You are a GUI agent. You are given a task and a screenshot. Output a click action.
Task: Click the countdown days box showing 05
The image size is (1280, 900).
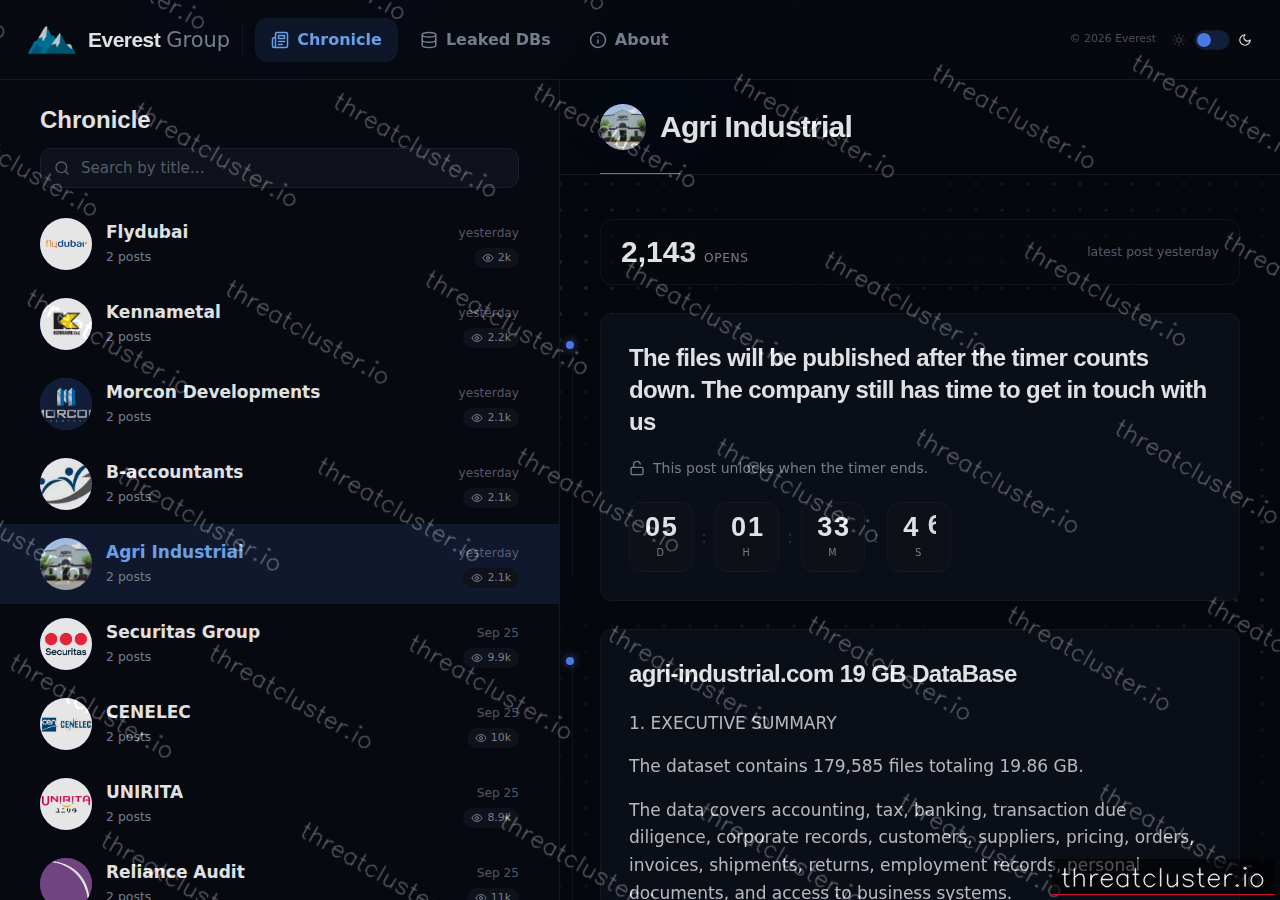coord(661,536)
